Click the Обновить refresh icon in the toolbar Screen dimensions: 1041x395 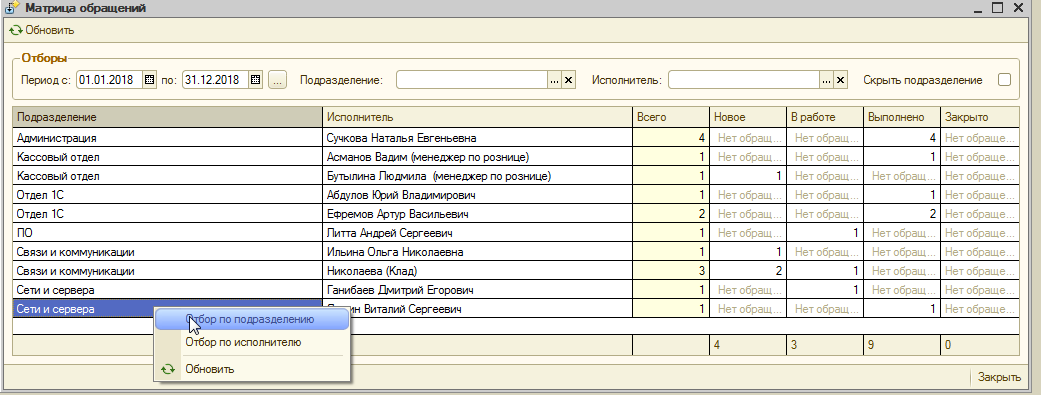(16, 30)
